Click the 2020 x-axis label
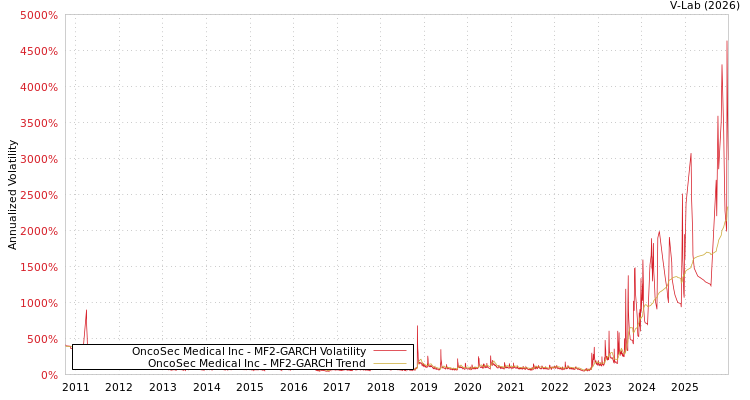The height and width of the screenshot is (400, 750). pyautogui.click(x=468, y=387)
